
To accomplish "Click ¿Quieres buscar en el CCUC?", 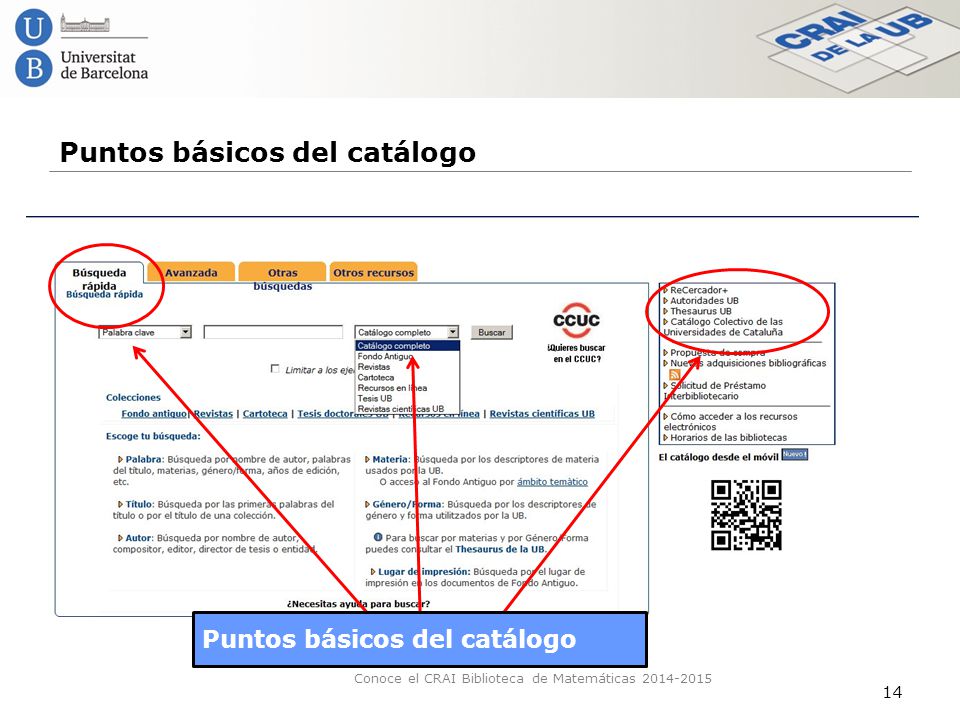I will 576,353.
